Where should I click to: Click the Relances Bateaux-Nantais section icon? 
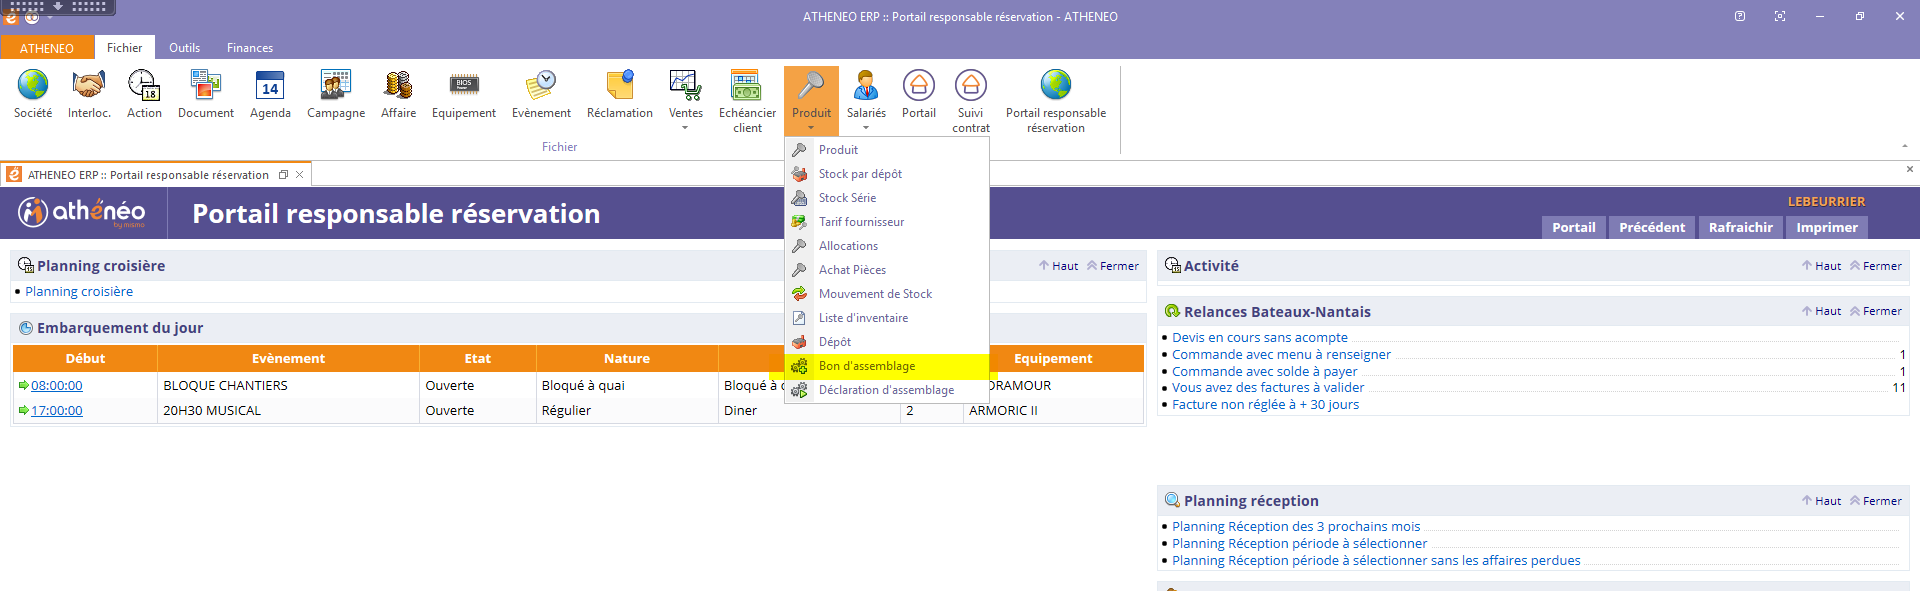click(1173, 312)
